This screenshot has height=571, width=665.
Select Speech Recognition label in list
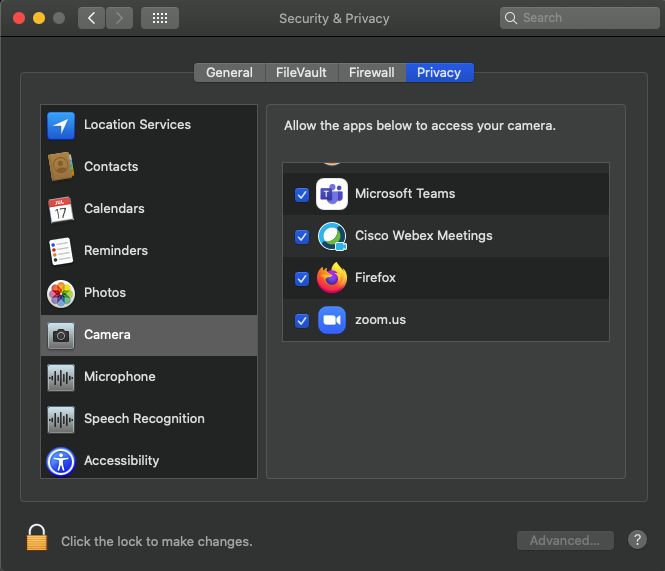(144, 418)
